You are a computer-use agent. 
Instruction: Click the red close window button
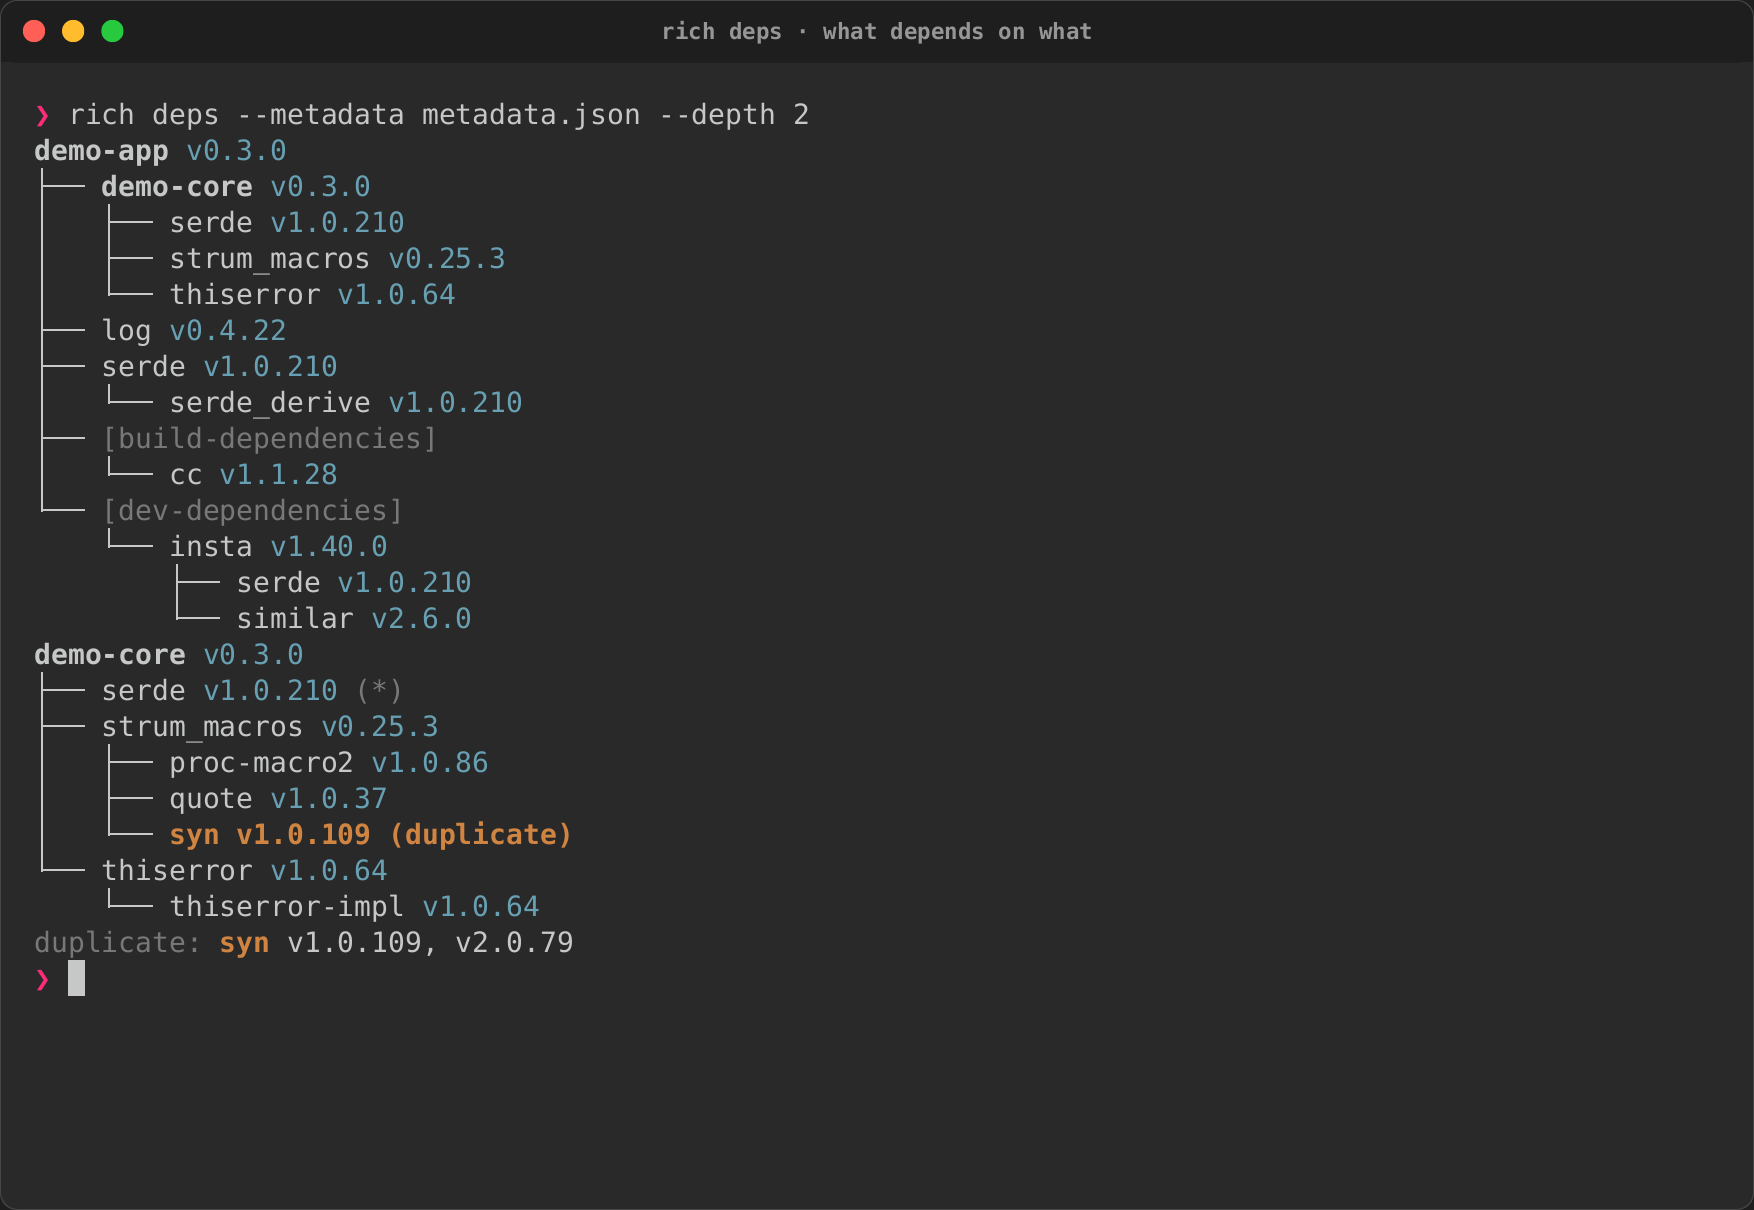(34, 31)
